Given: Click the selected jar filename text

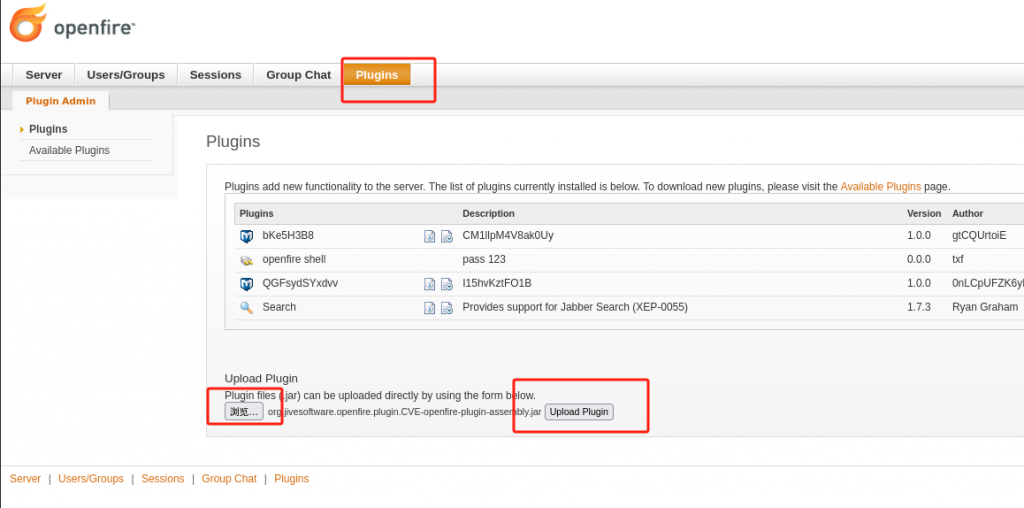Looking at the screenshot, I should 405,412.
